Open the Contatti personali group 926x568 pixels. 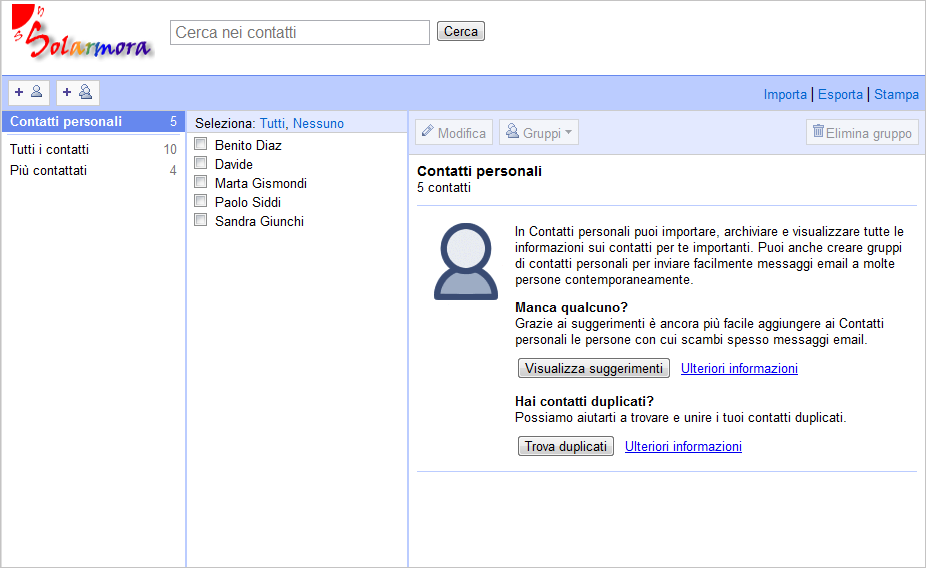tap(93, 122)
